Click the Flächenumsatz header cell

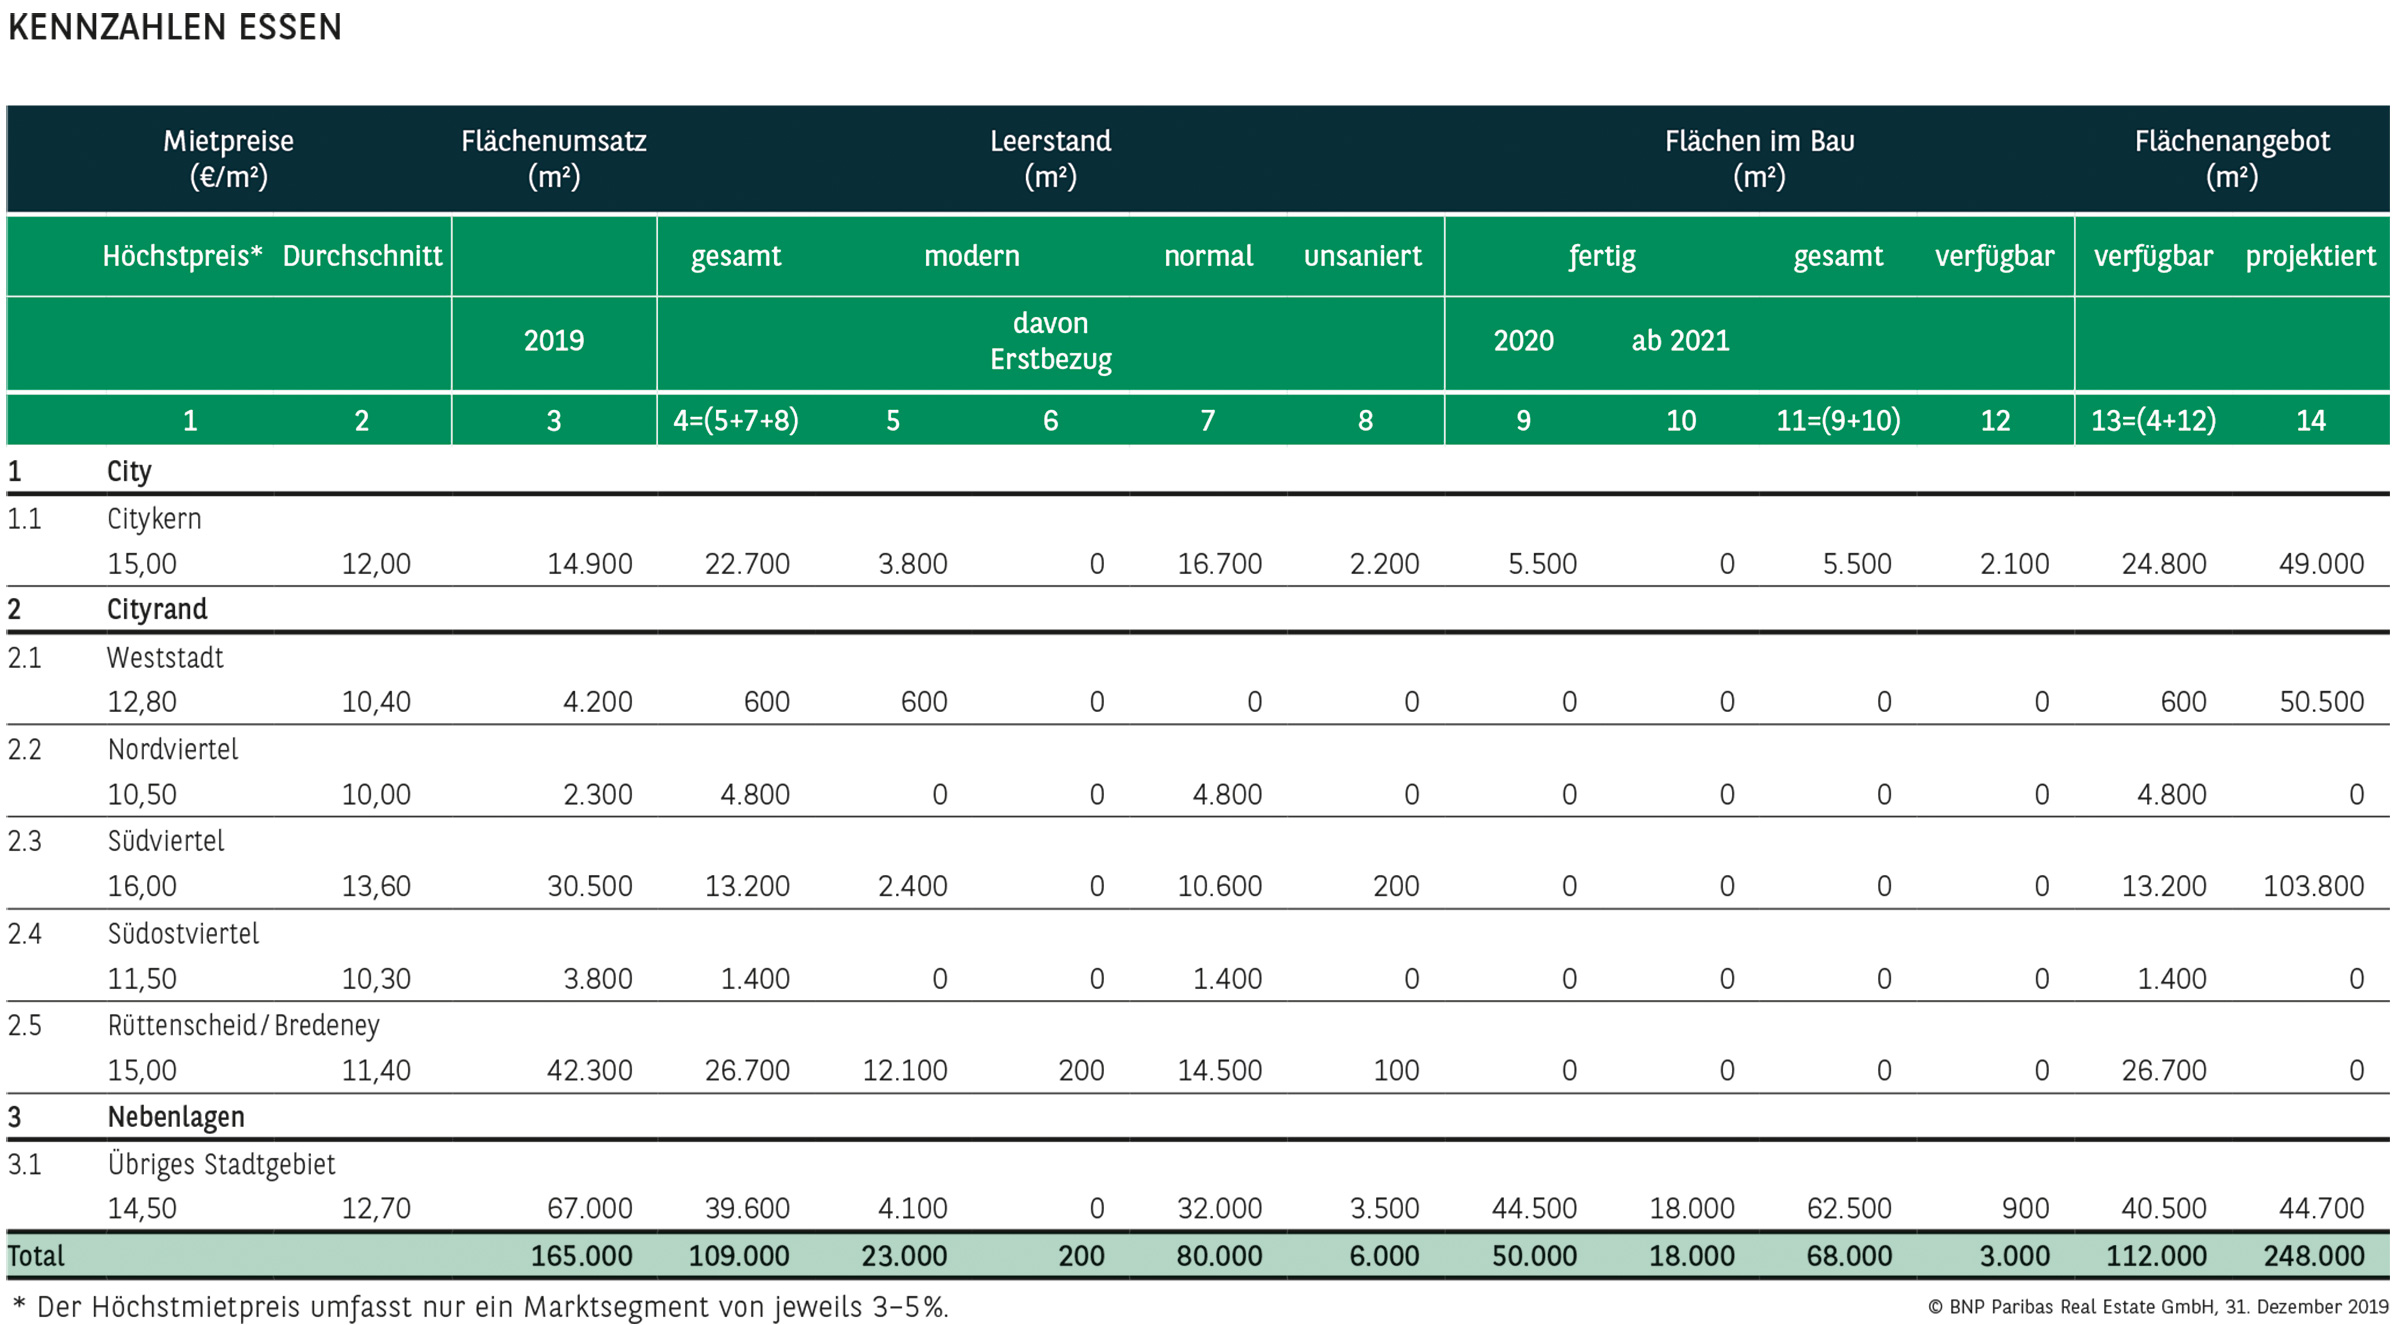point(553,158)
